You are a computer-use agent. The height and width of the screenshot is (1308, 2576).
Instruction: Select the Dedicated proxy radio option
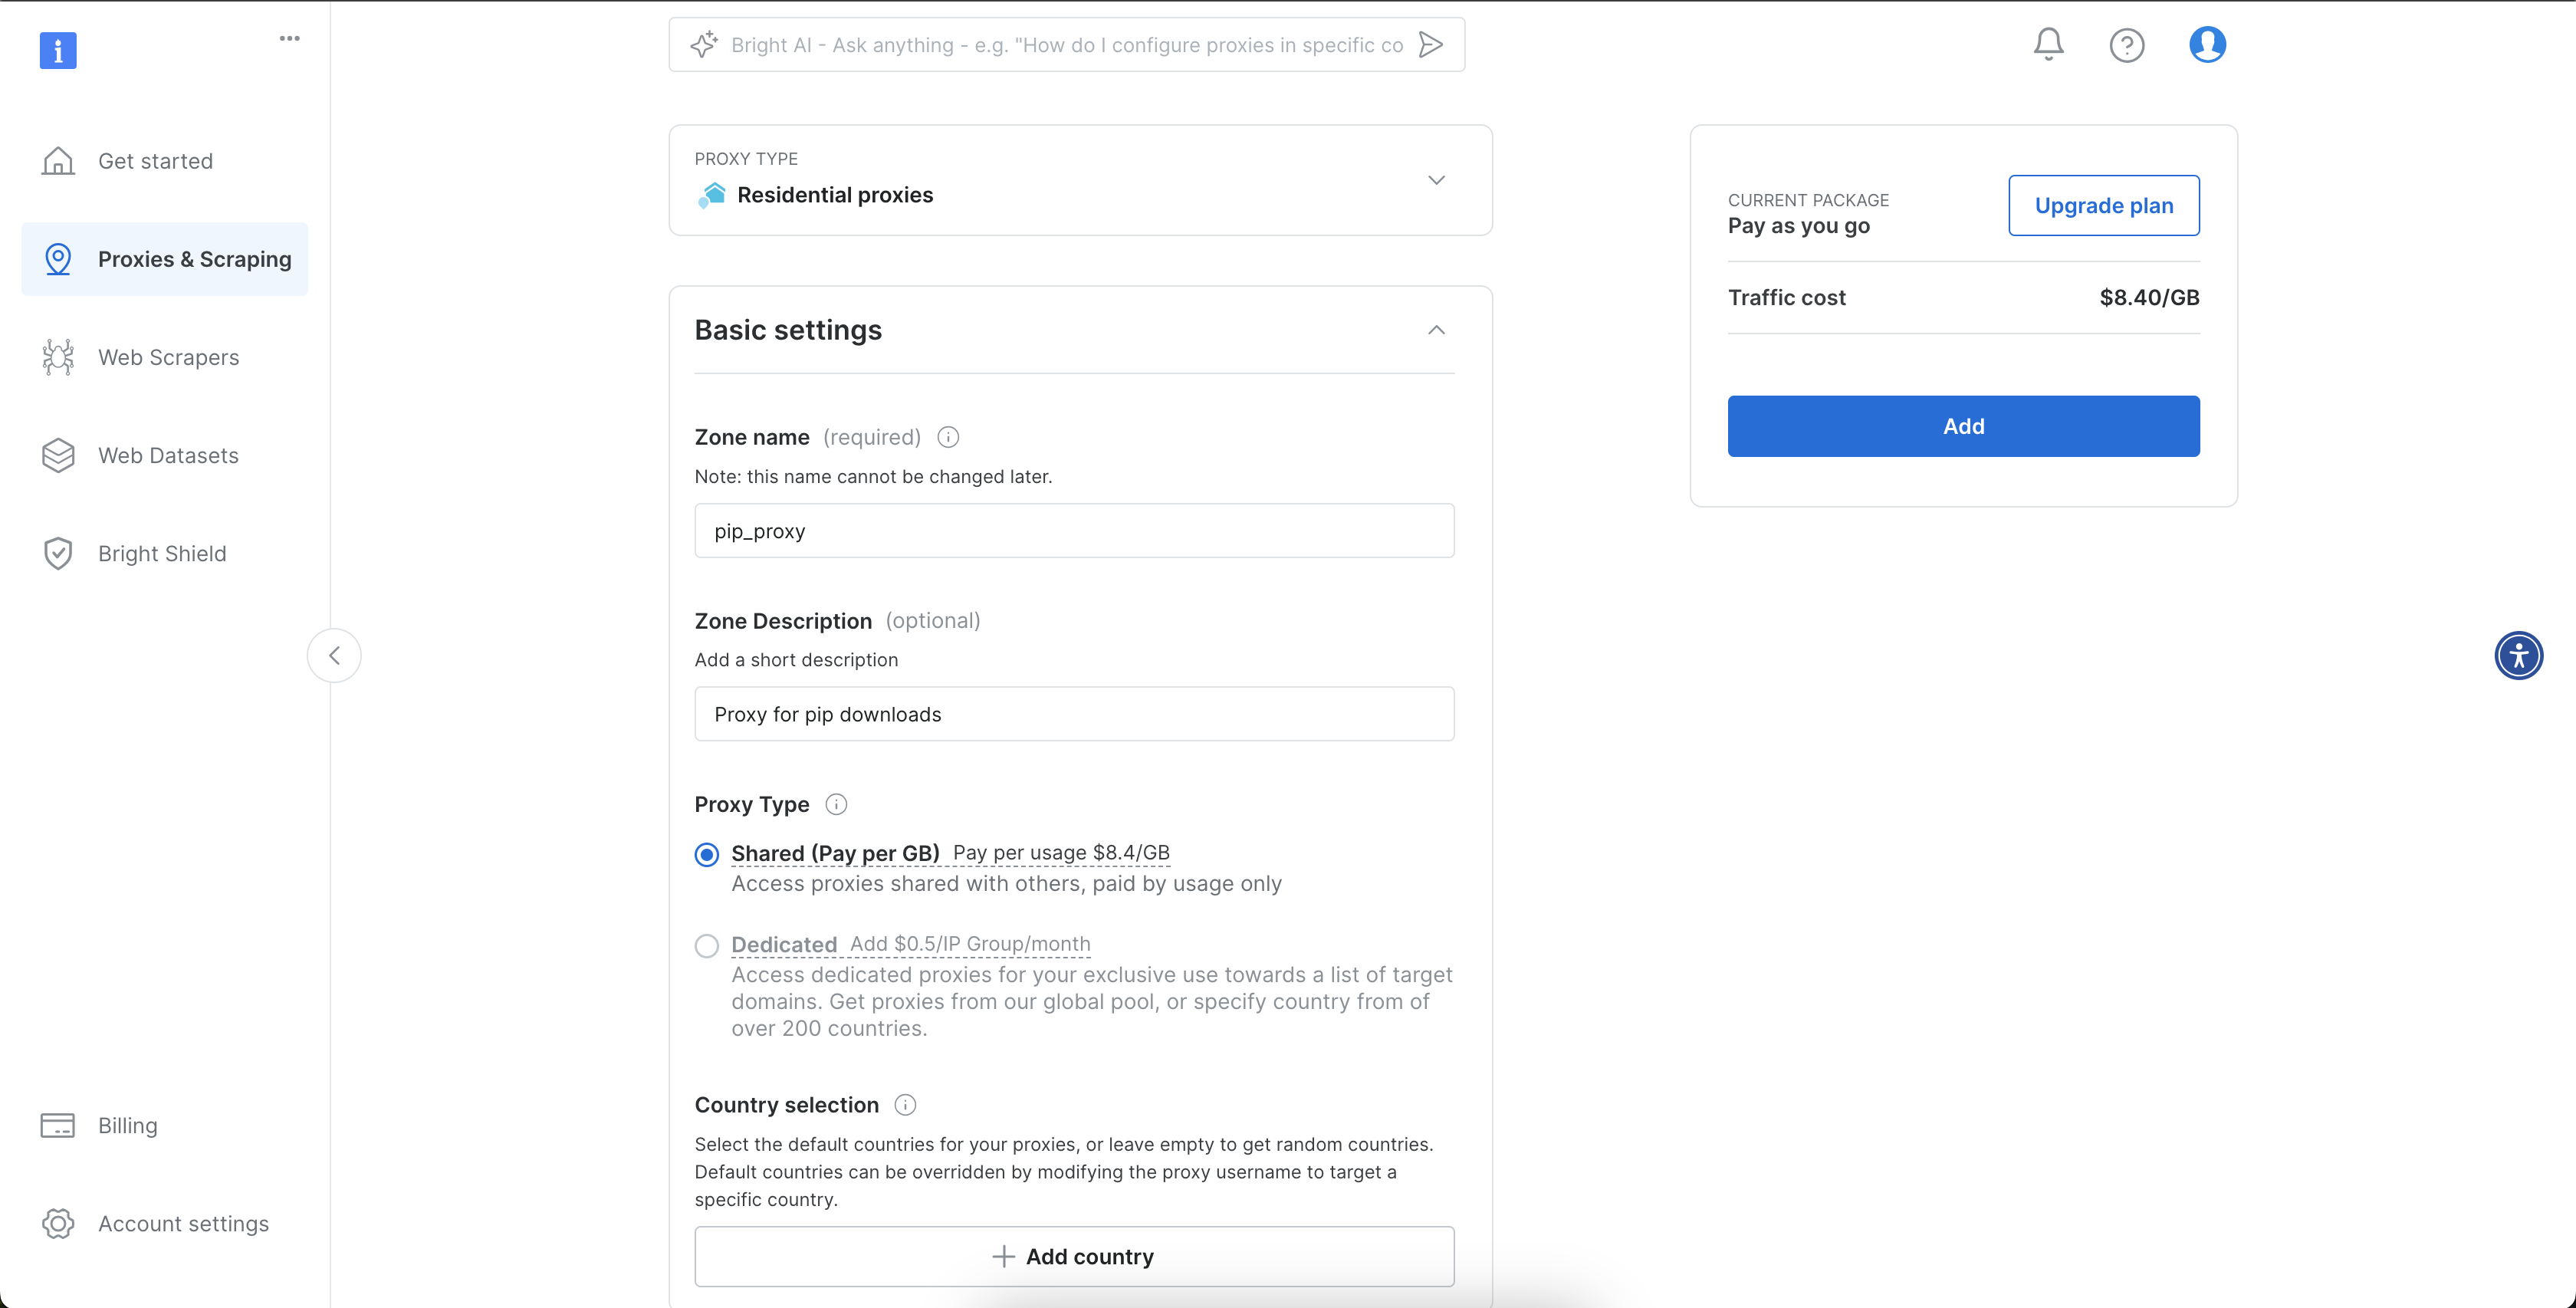[x=707, y=946]
